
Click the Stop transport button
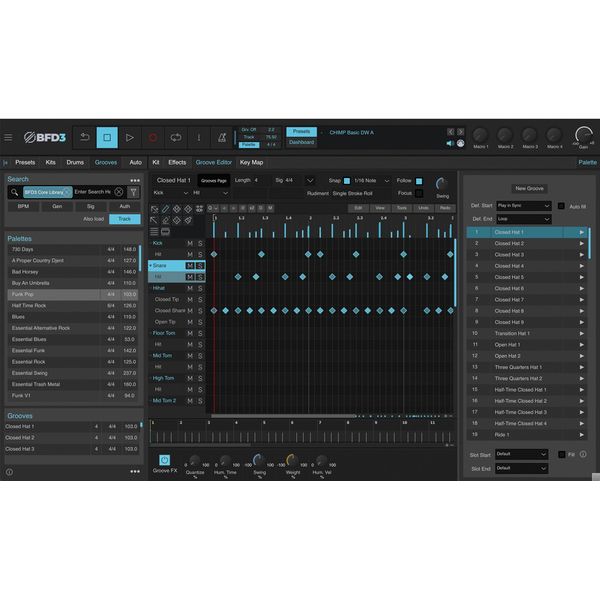[x=107, y=137]
